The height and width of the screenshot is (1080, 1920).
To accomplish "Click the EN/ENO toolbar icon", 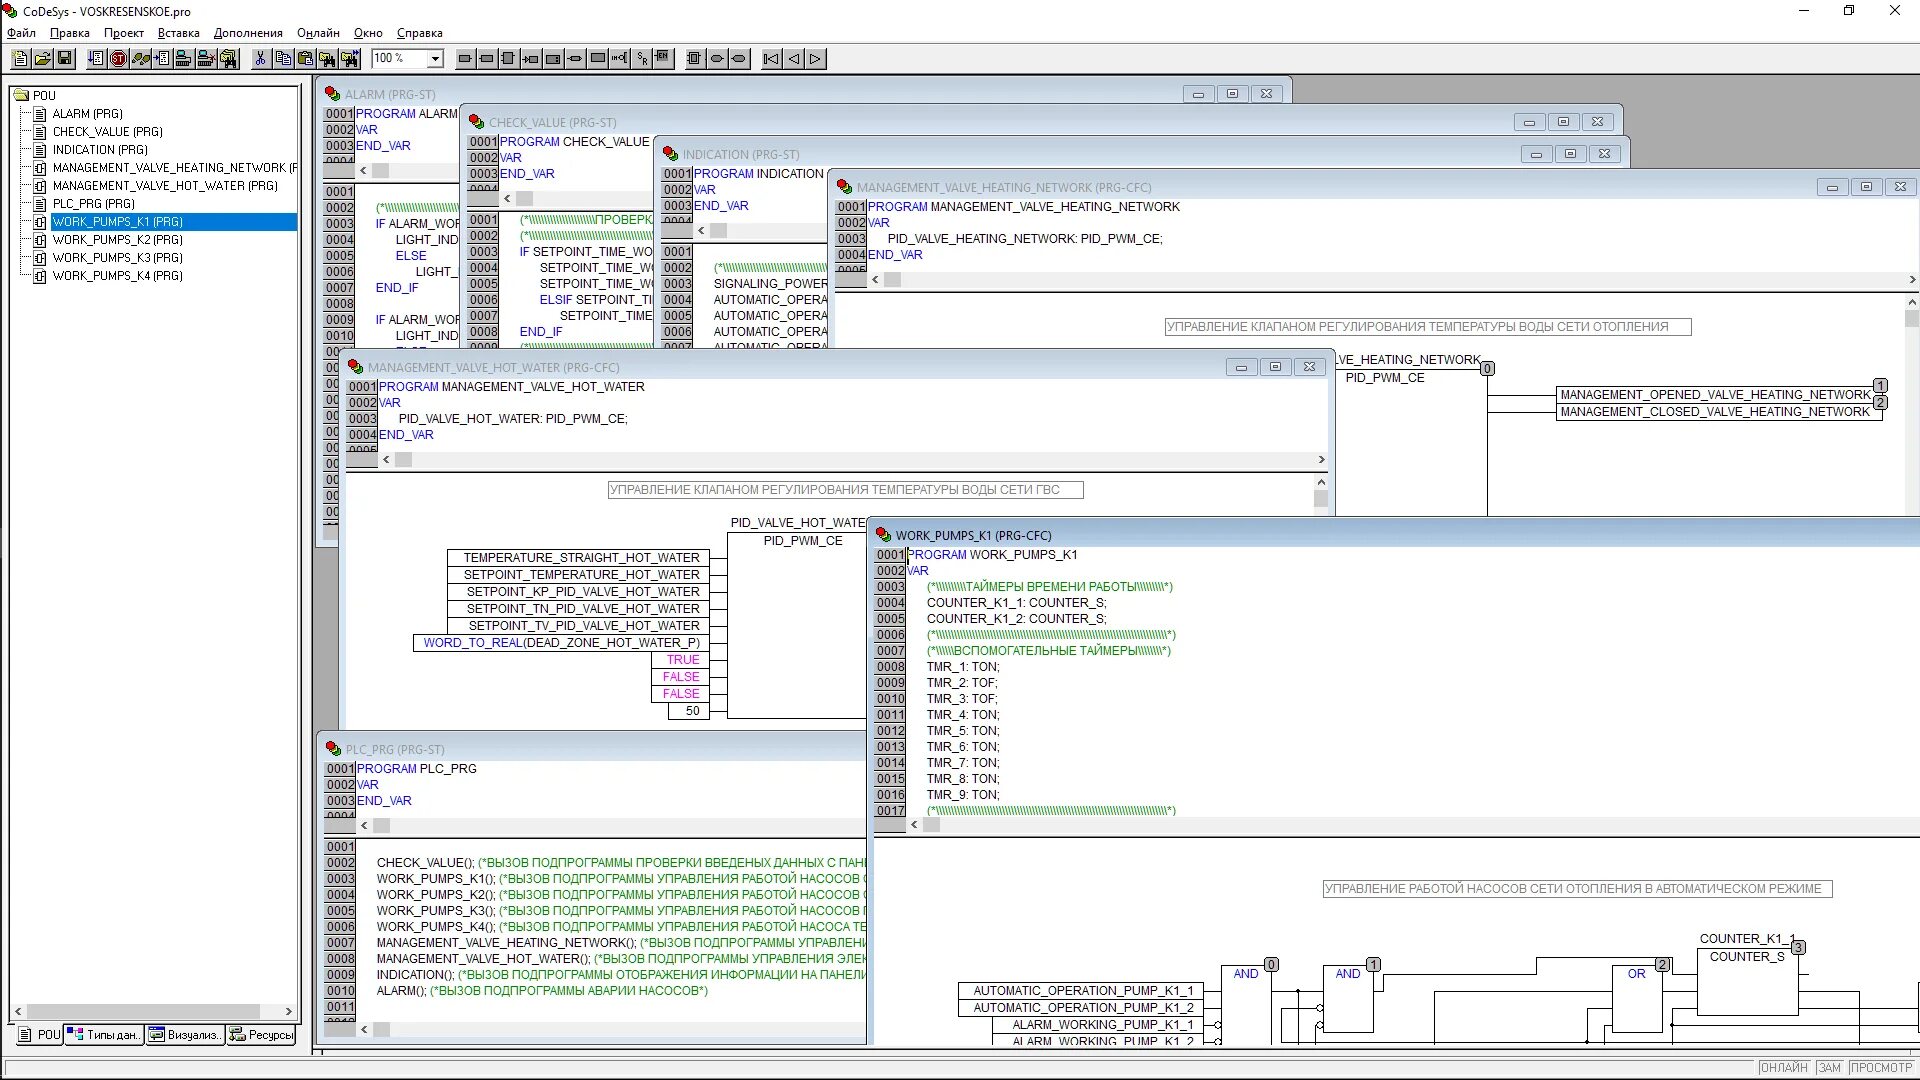I will (x=664, y=59).
